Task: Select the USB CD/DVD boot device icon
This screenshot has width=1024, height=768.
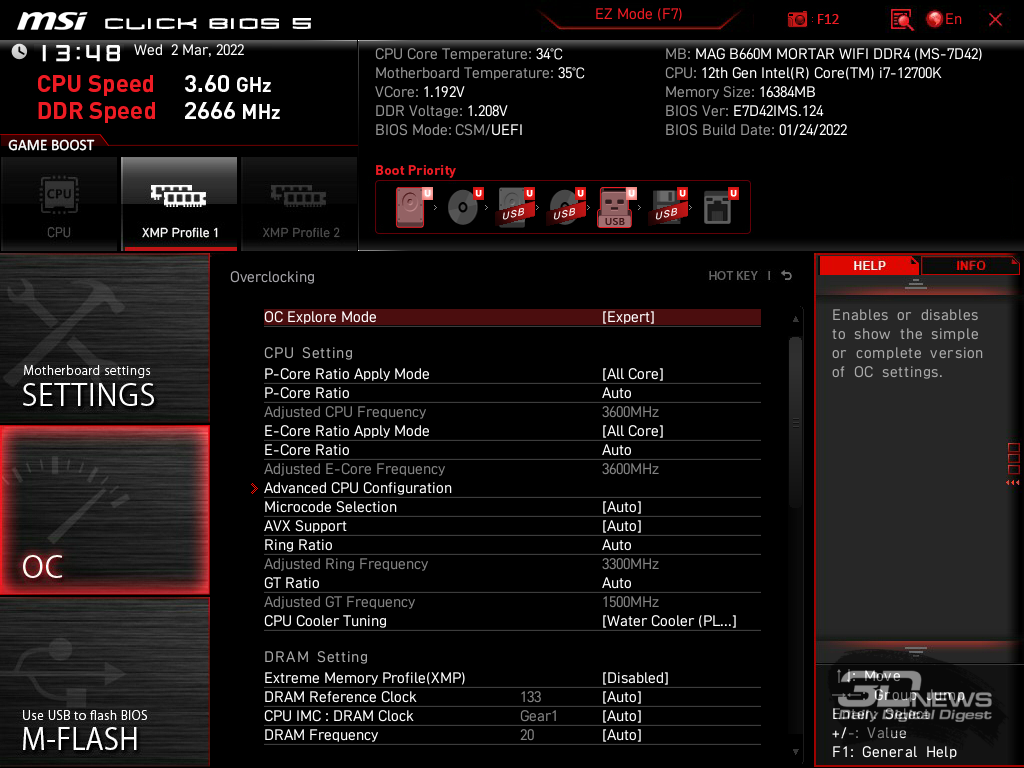Action: coord(566,207)
